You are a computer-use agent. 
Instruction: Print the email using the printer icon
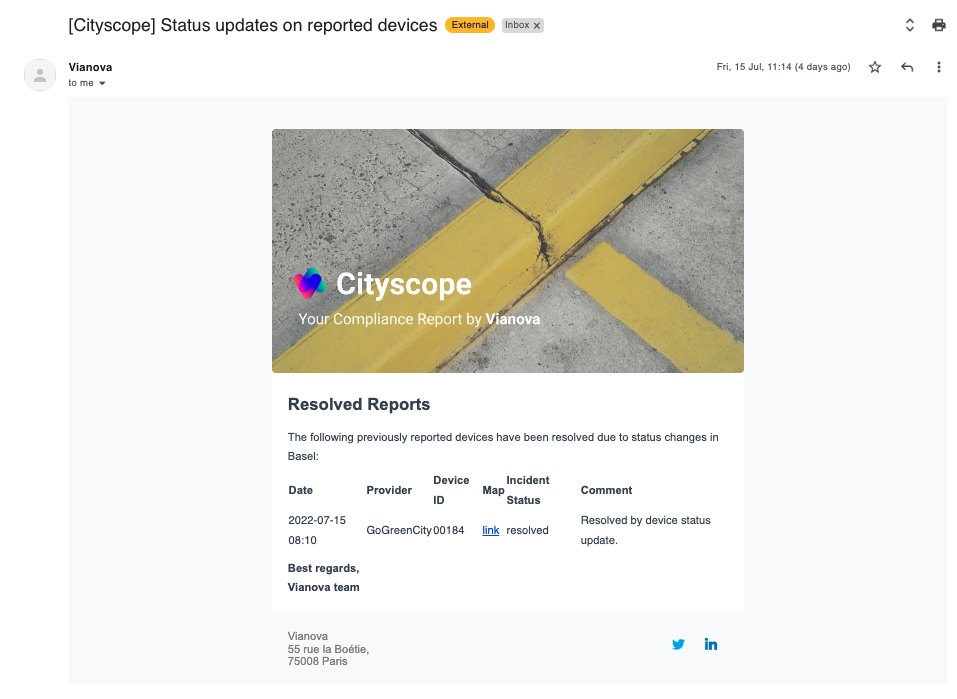pos(938,25)
